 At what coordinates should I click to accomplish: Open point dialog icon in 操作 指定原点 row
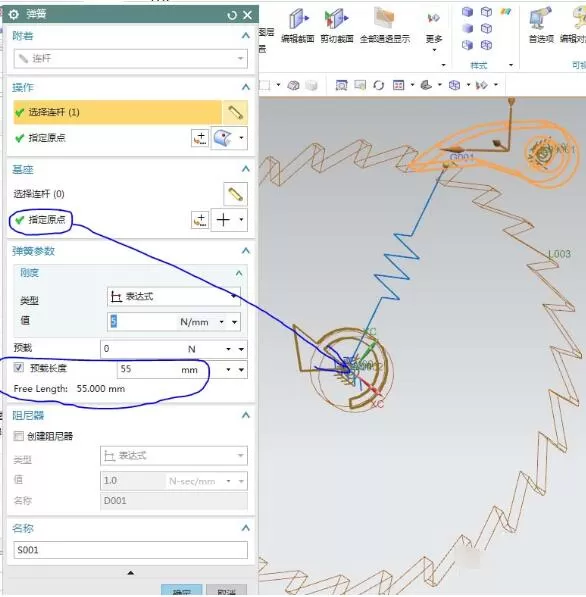200,138
